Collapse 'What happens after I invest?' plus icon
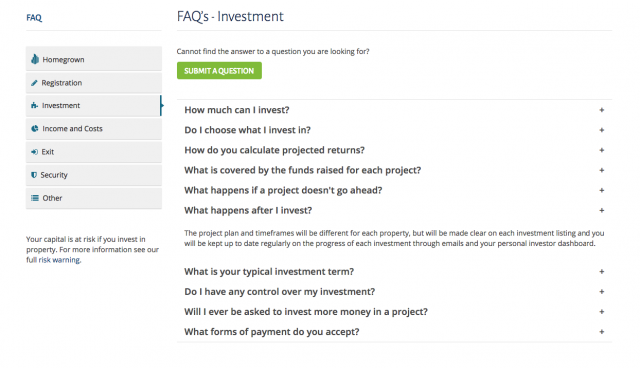640x368 pixels. pos(602,211)
